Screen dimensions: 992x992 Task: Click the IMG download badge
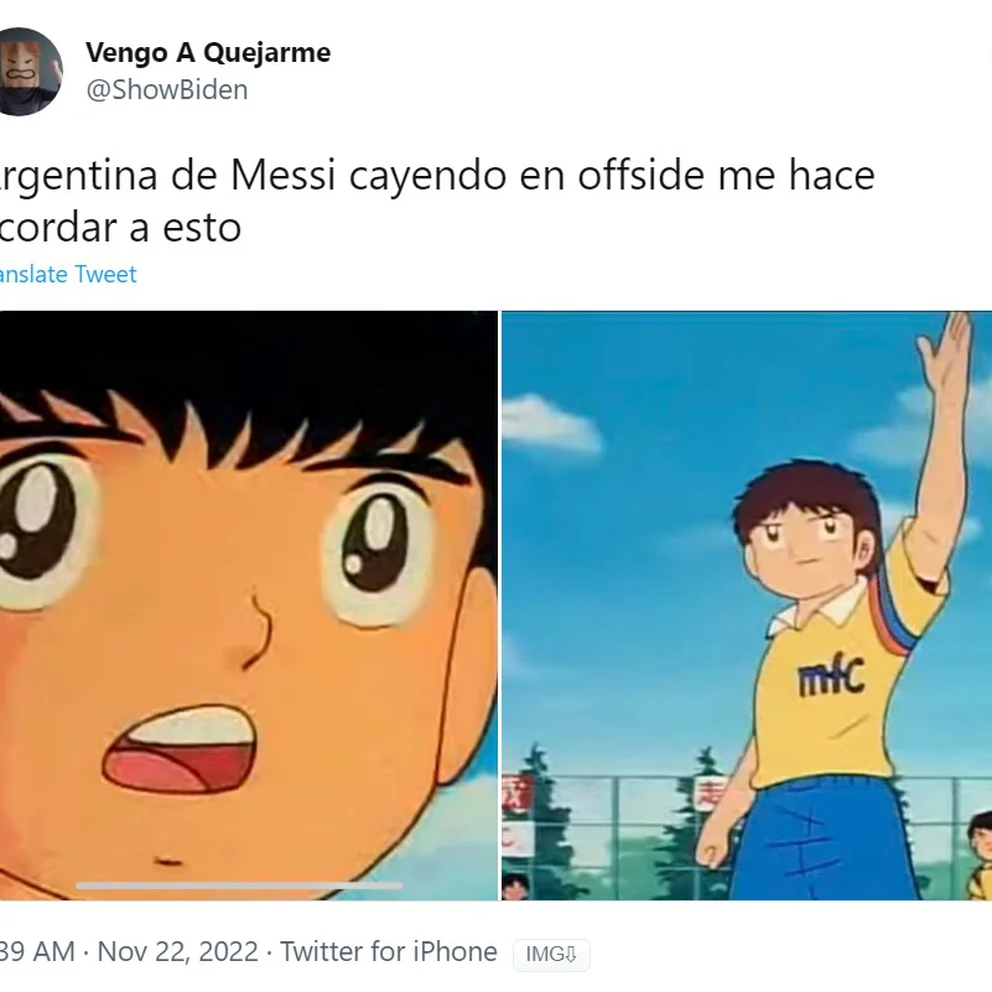coord(551,954)
